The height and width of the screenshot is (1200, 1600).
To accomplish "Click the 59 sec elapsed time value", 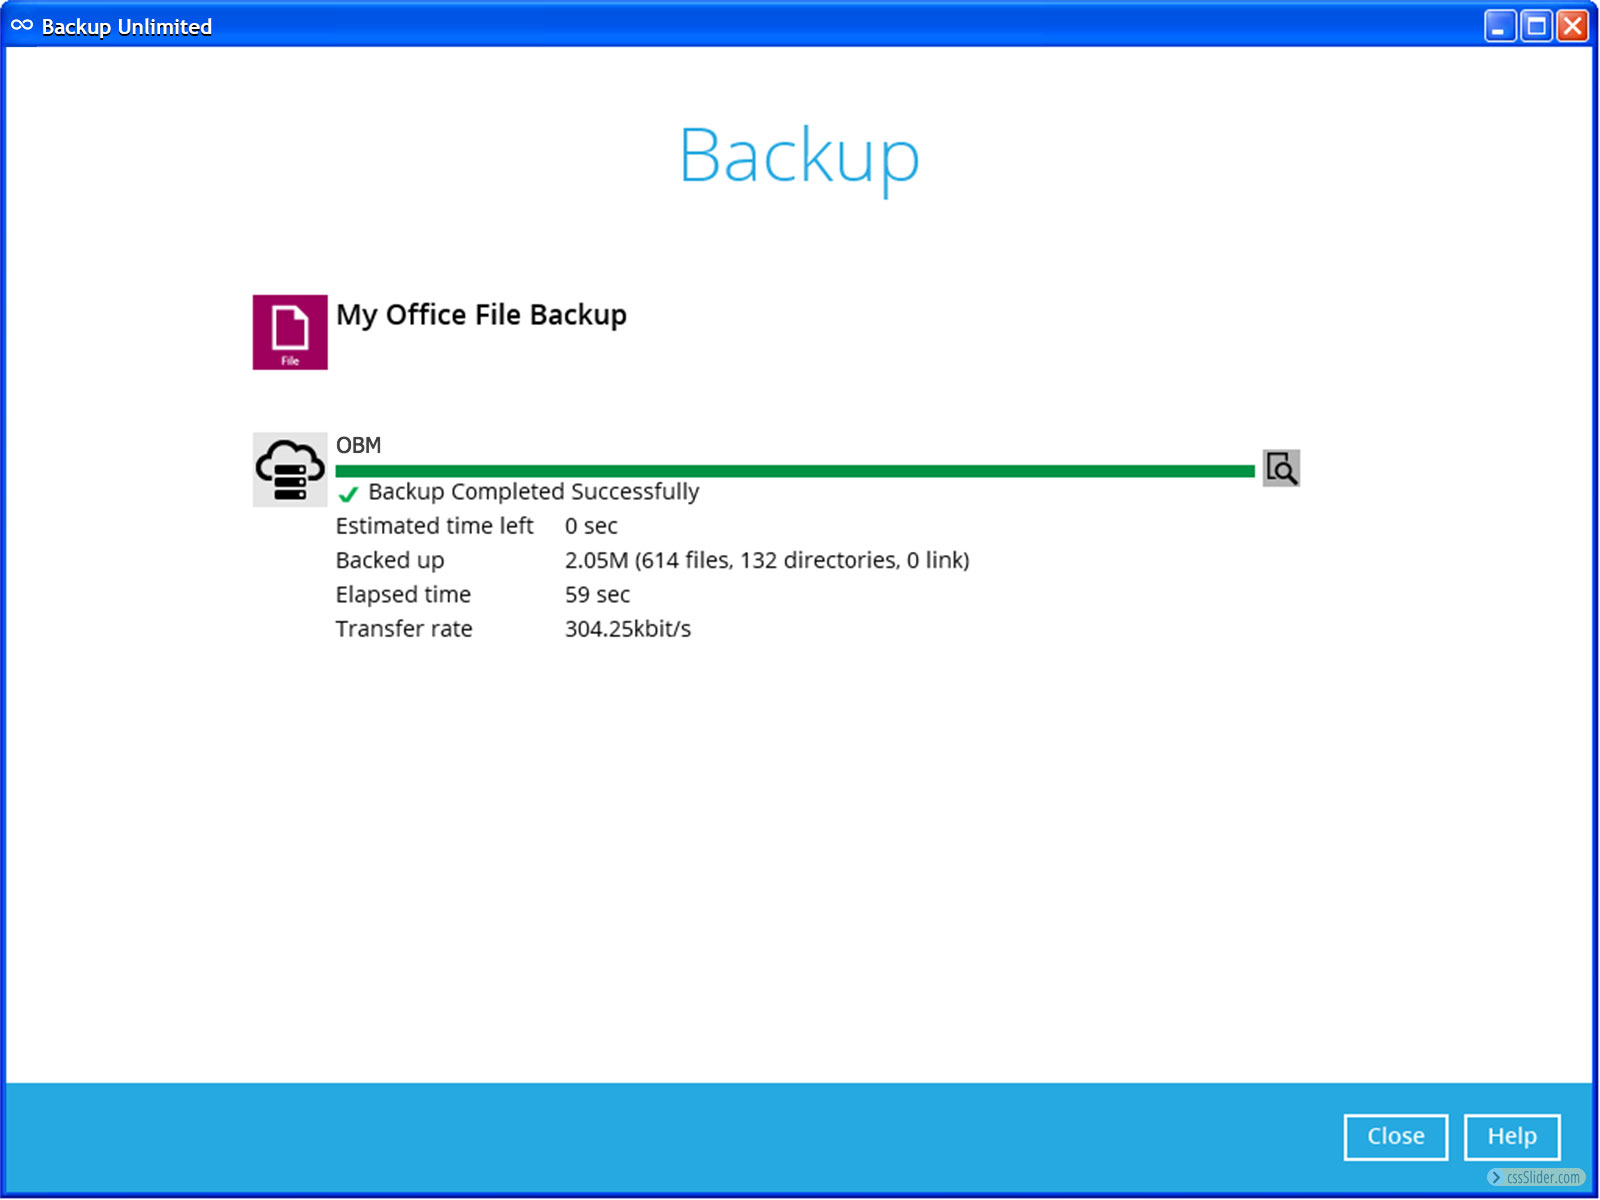I will [597, 595].
